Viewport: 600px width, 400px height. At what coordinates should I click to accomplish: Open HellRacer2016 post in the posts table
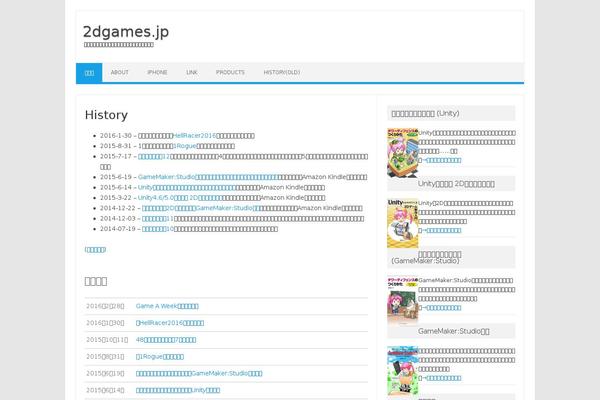pyautogui.click(x=170, y=323)
